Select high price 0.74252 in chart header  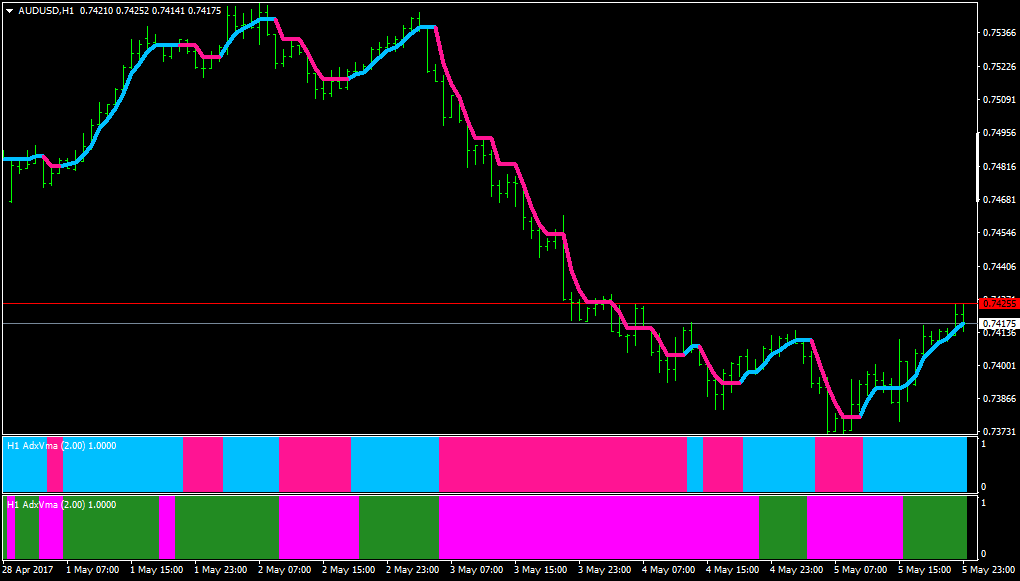(133, 10)
